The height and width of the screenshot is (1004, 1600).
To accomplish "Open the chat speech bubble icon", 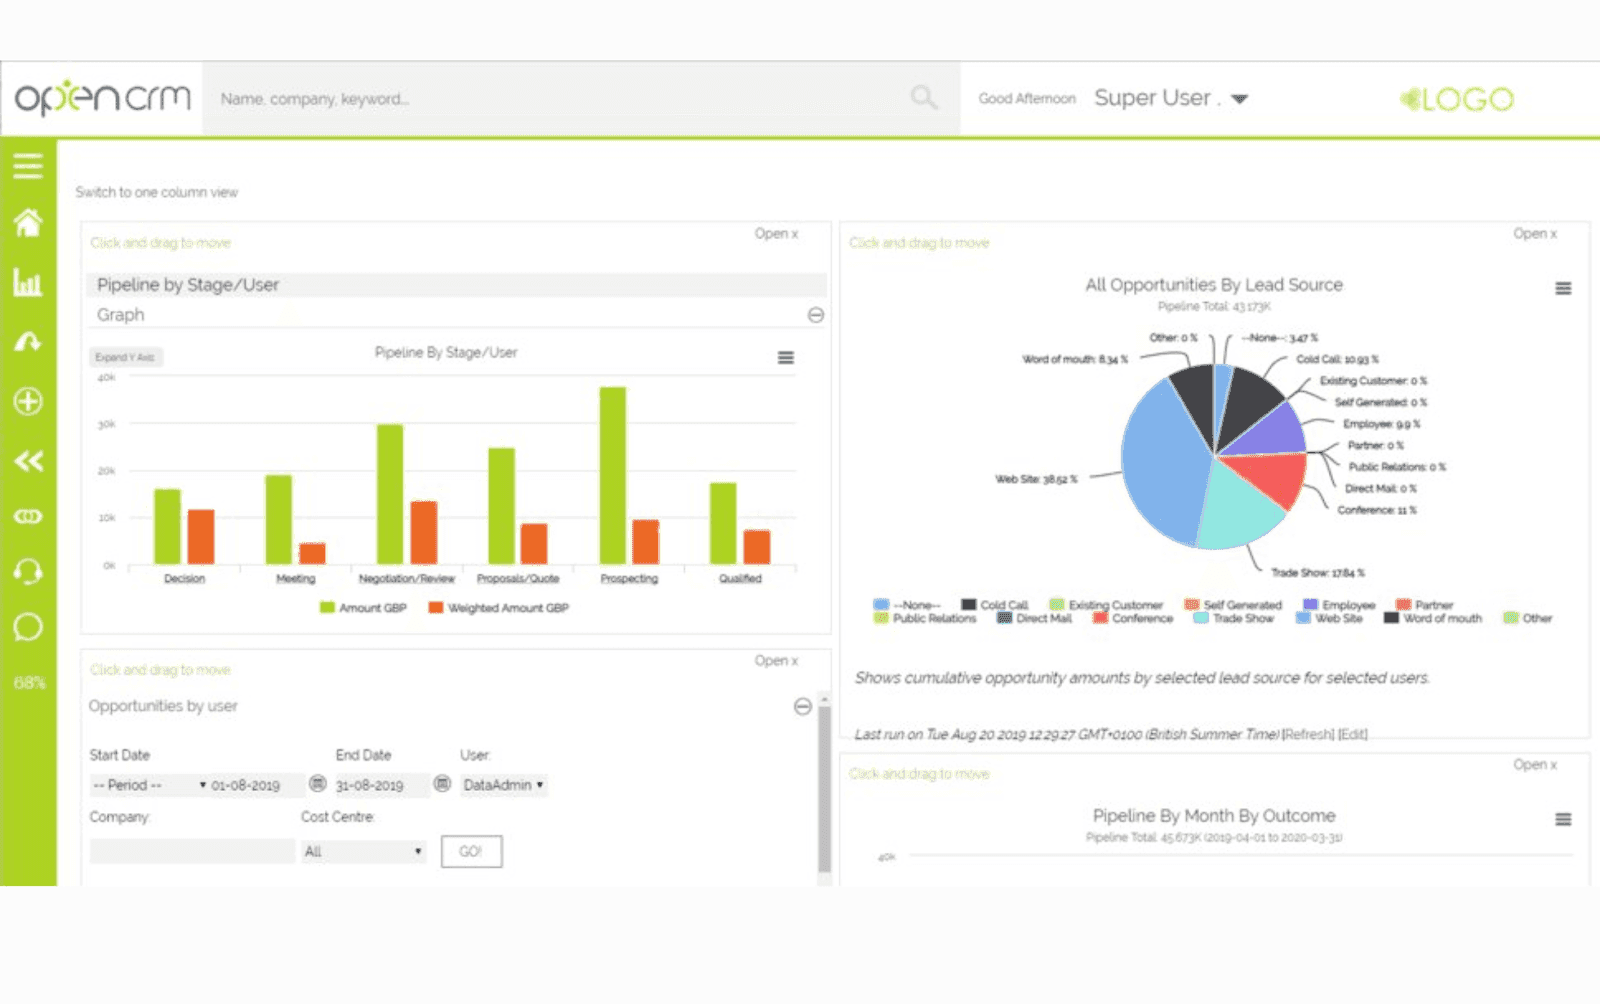I will point(28,626).
